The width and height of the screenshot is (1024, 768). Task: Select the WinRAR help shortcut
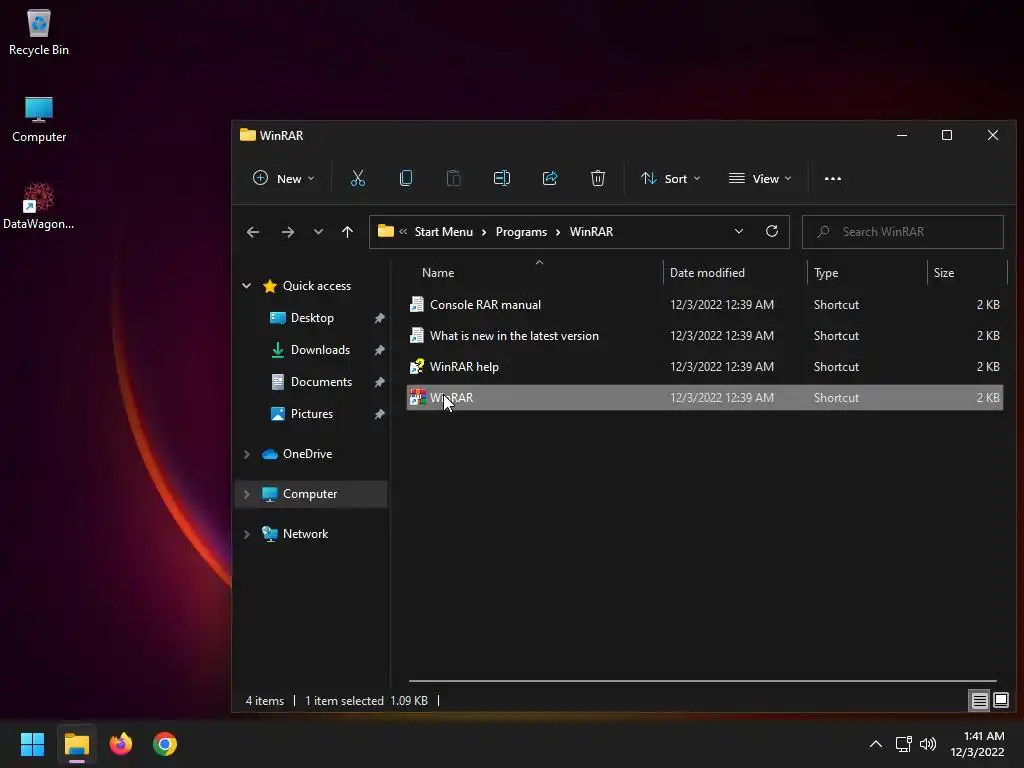click(x=705, y=367)
